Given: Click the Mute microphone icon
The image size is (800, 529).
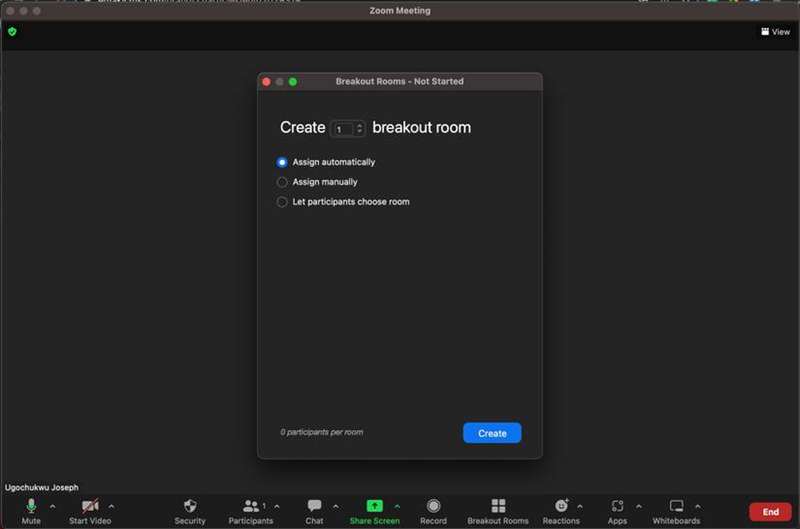Looking at the screenshot, I should tap(31, 507).
